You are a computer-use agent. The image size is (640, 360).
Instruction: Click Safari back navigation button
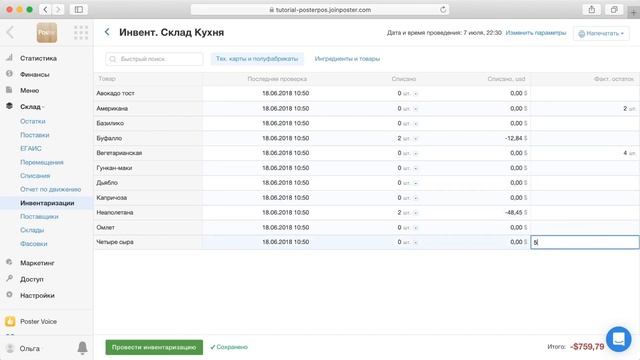click(45, 9)
